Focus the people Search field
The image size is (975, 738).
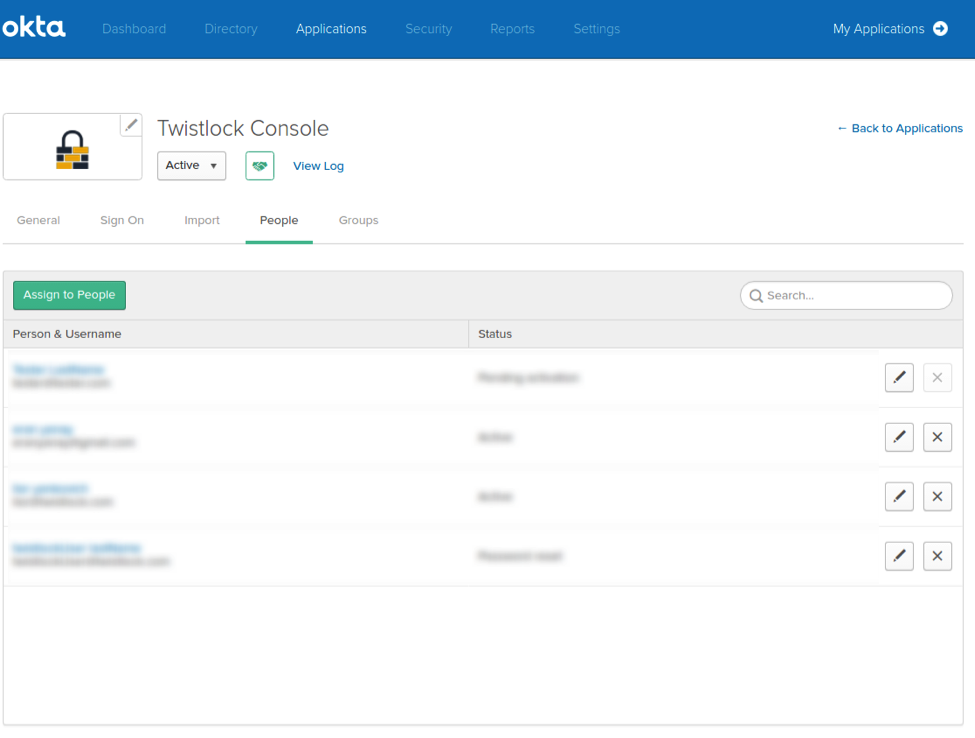pos(846,295)
